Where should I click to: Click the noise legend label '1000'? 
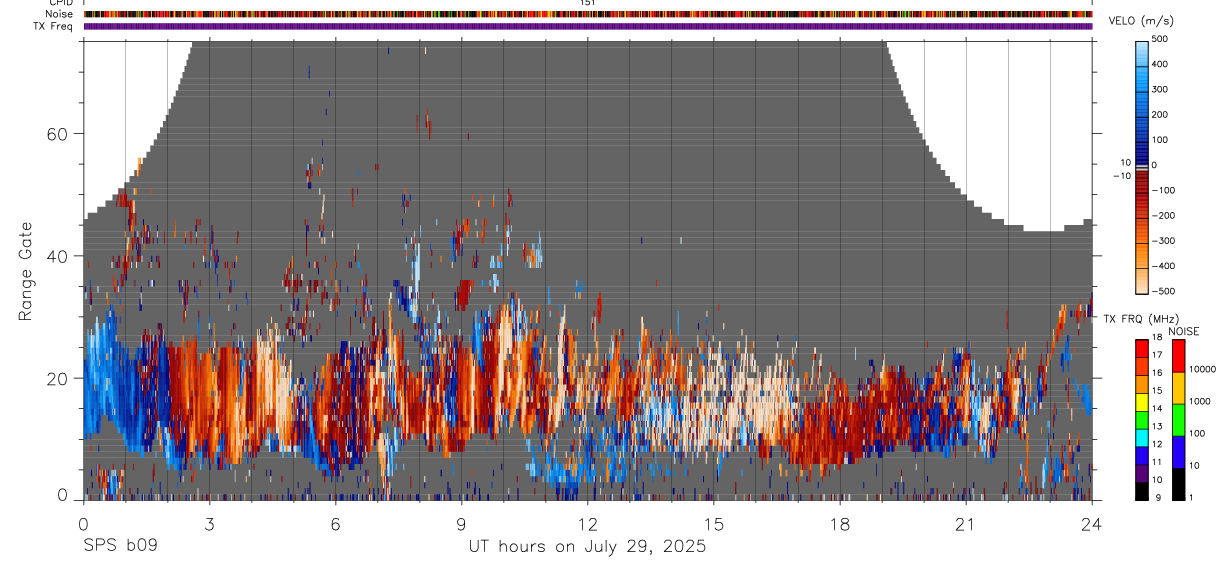point(1198,401)
